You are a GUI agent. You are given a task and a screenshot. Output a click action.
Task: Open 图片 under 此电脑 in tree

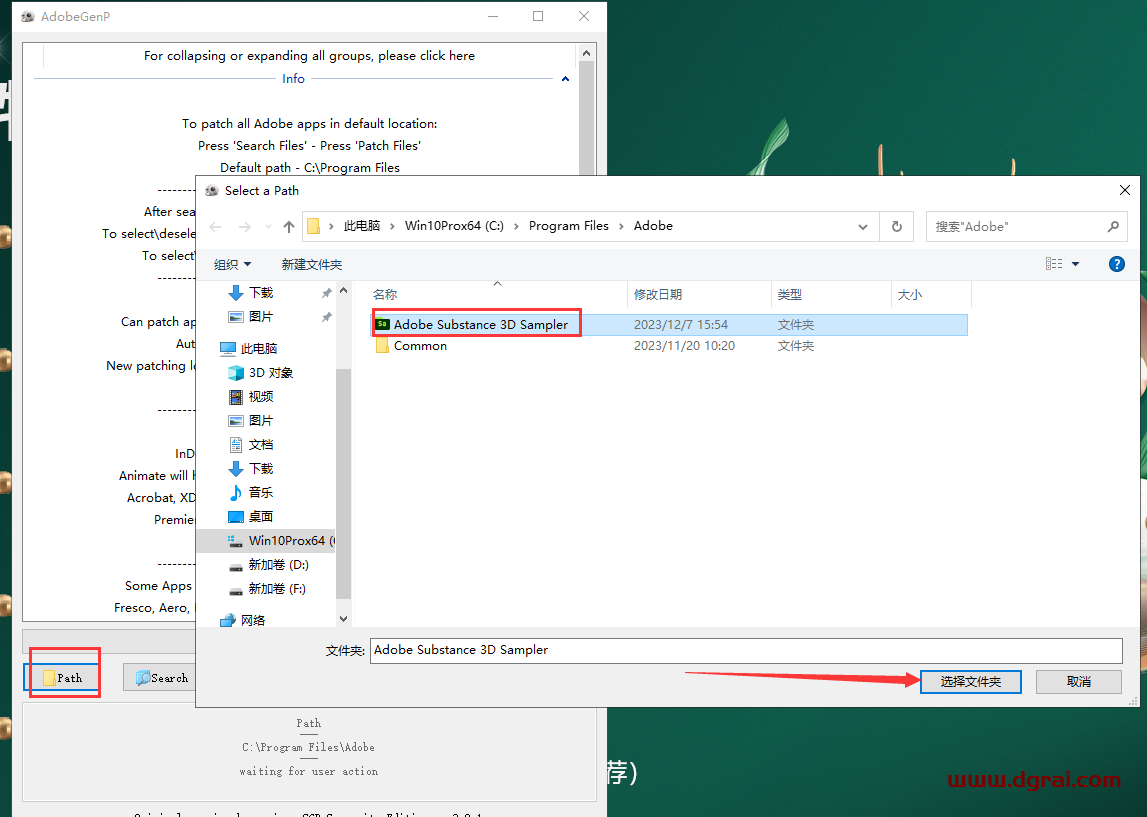(260, 421)
